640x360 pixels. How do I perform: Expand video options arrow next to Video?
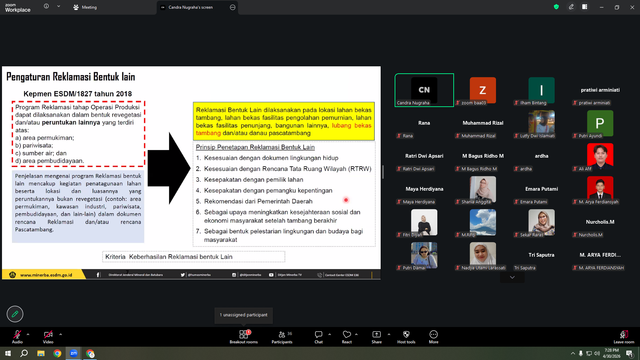(60, 334)
